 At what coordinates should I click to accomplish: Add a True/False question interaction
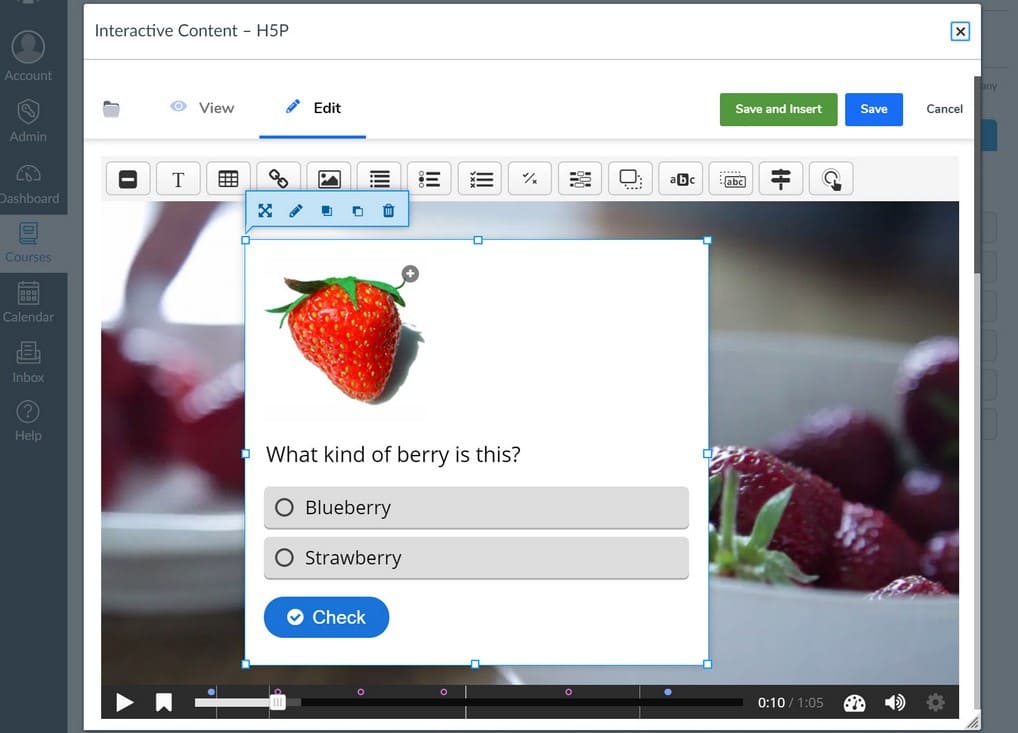(x=530, y=179)
